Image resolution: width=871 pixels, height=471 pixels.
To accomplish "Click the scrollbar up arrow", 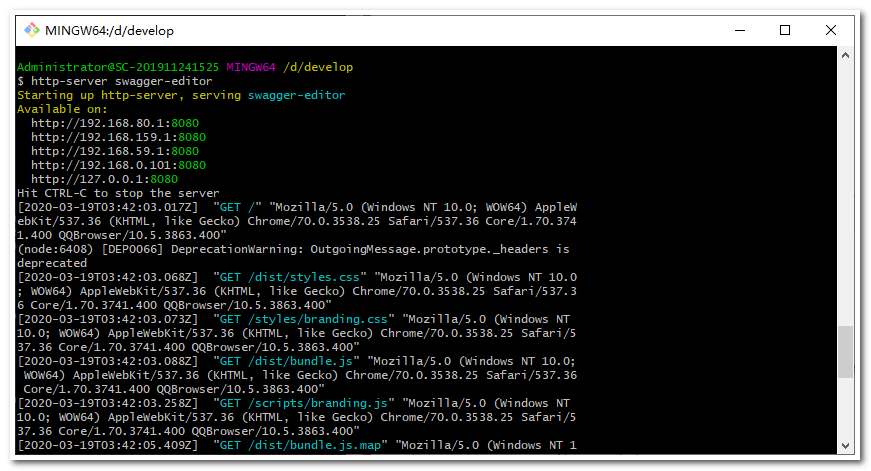I will point(845,56).
